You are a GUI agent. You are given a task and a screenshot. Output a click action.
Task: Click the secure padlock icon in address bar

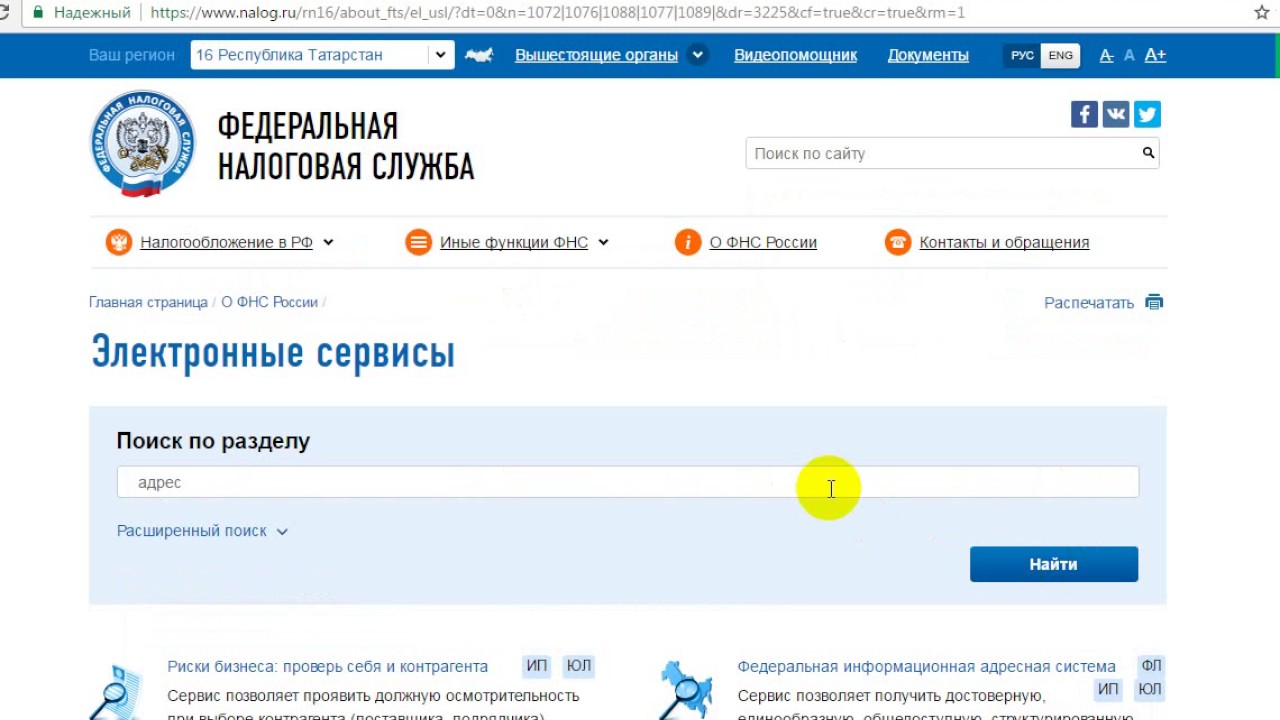(x=39, y=13)
